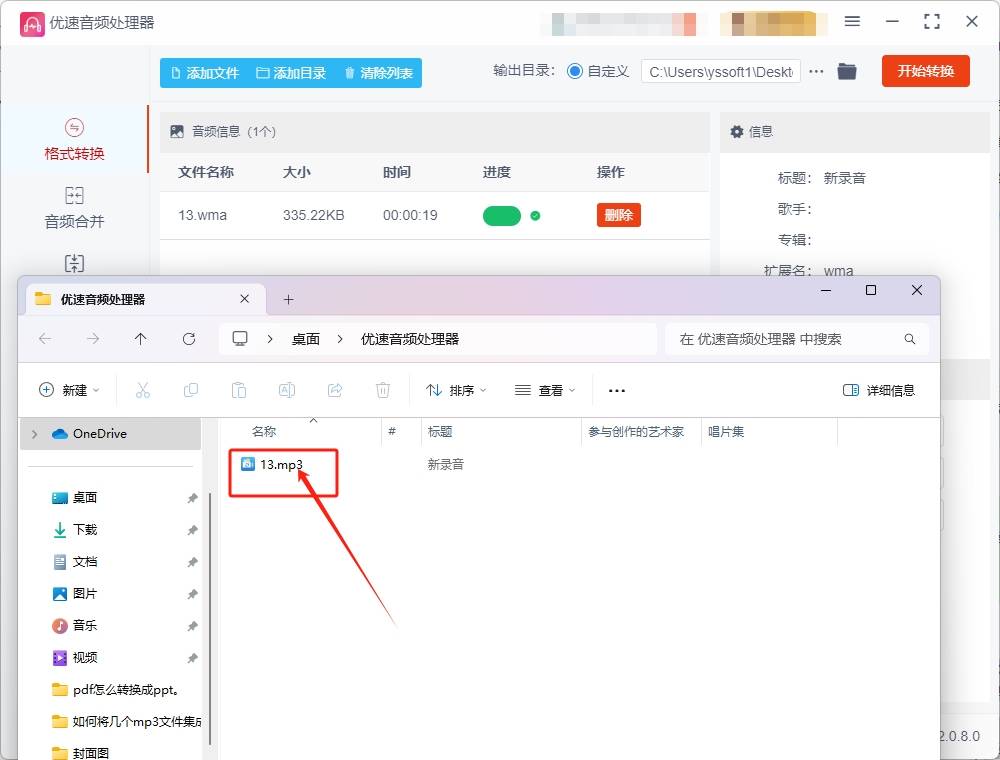The height and width of the screenshot is (760, 1000).
Task: Click the green completed check icon
Action: tap(535, 216)
